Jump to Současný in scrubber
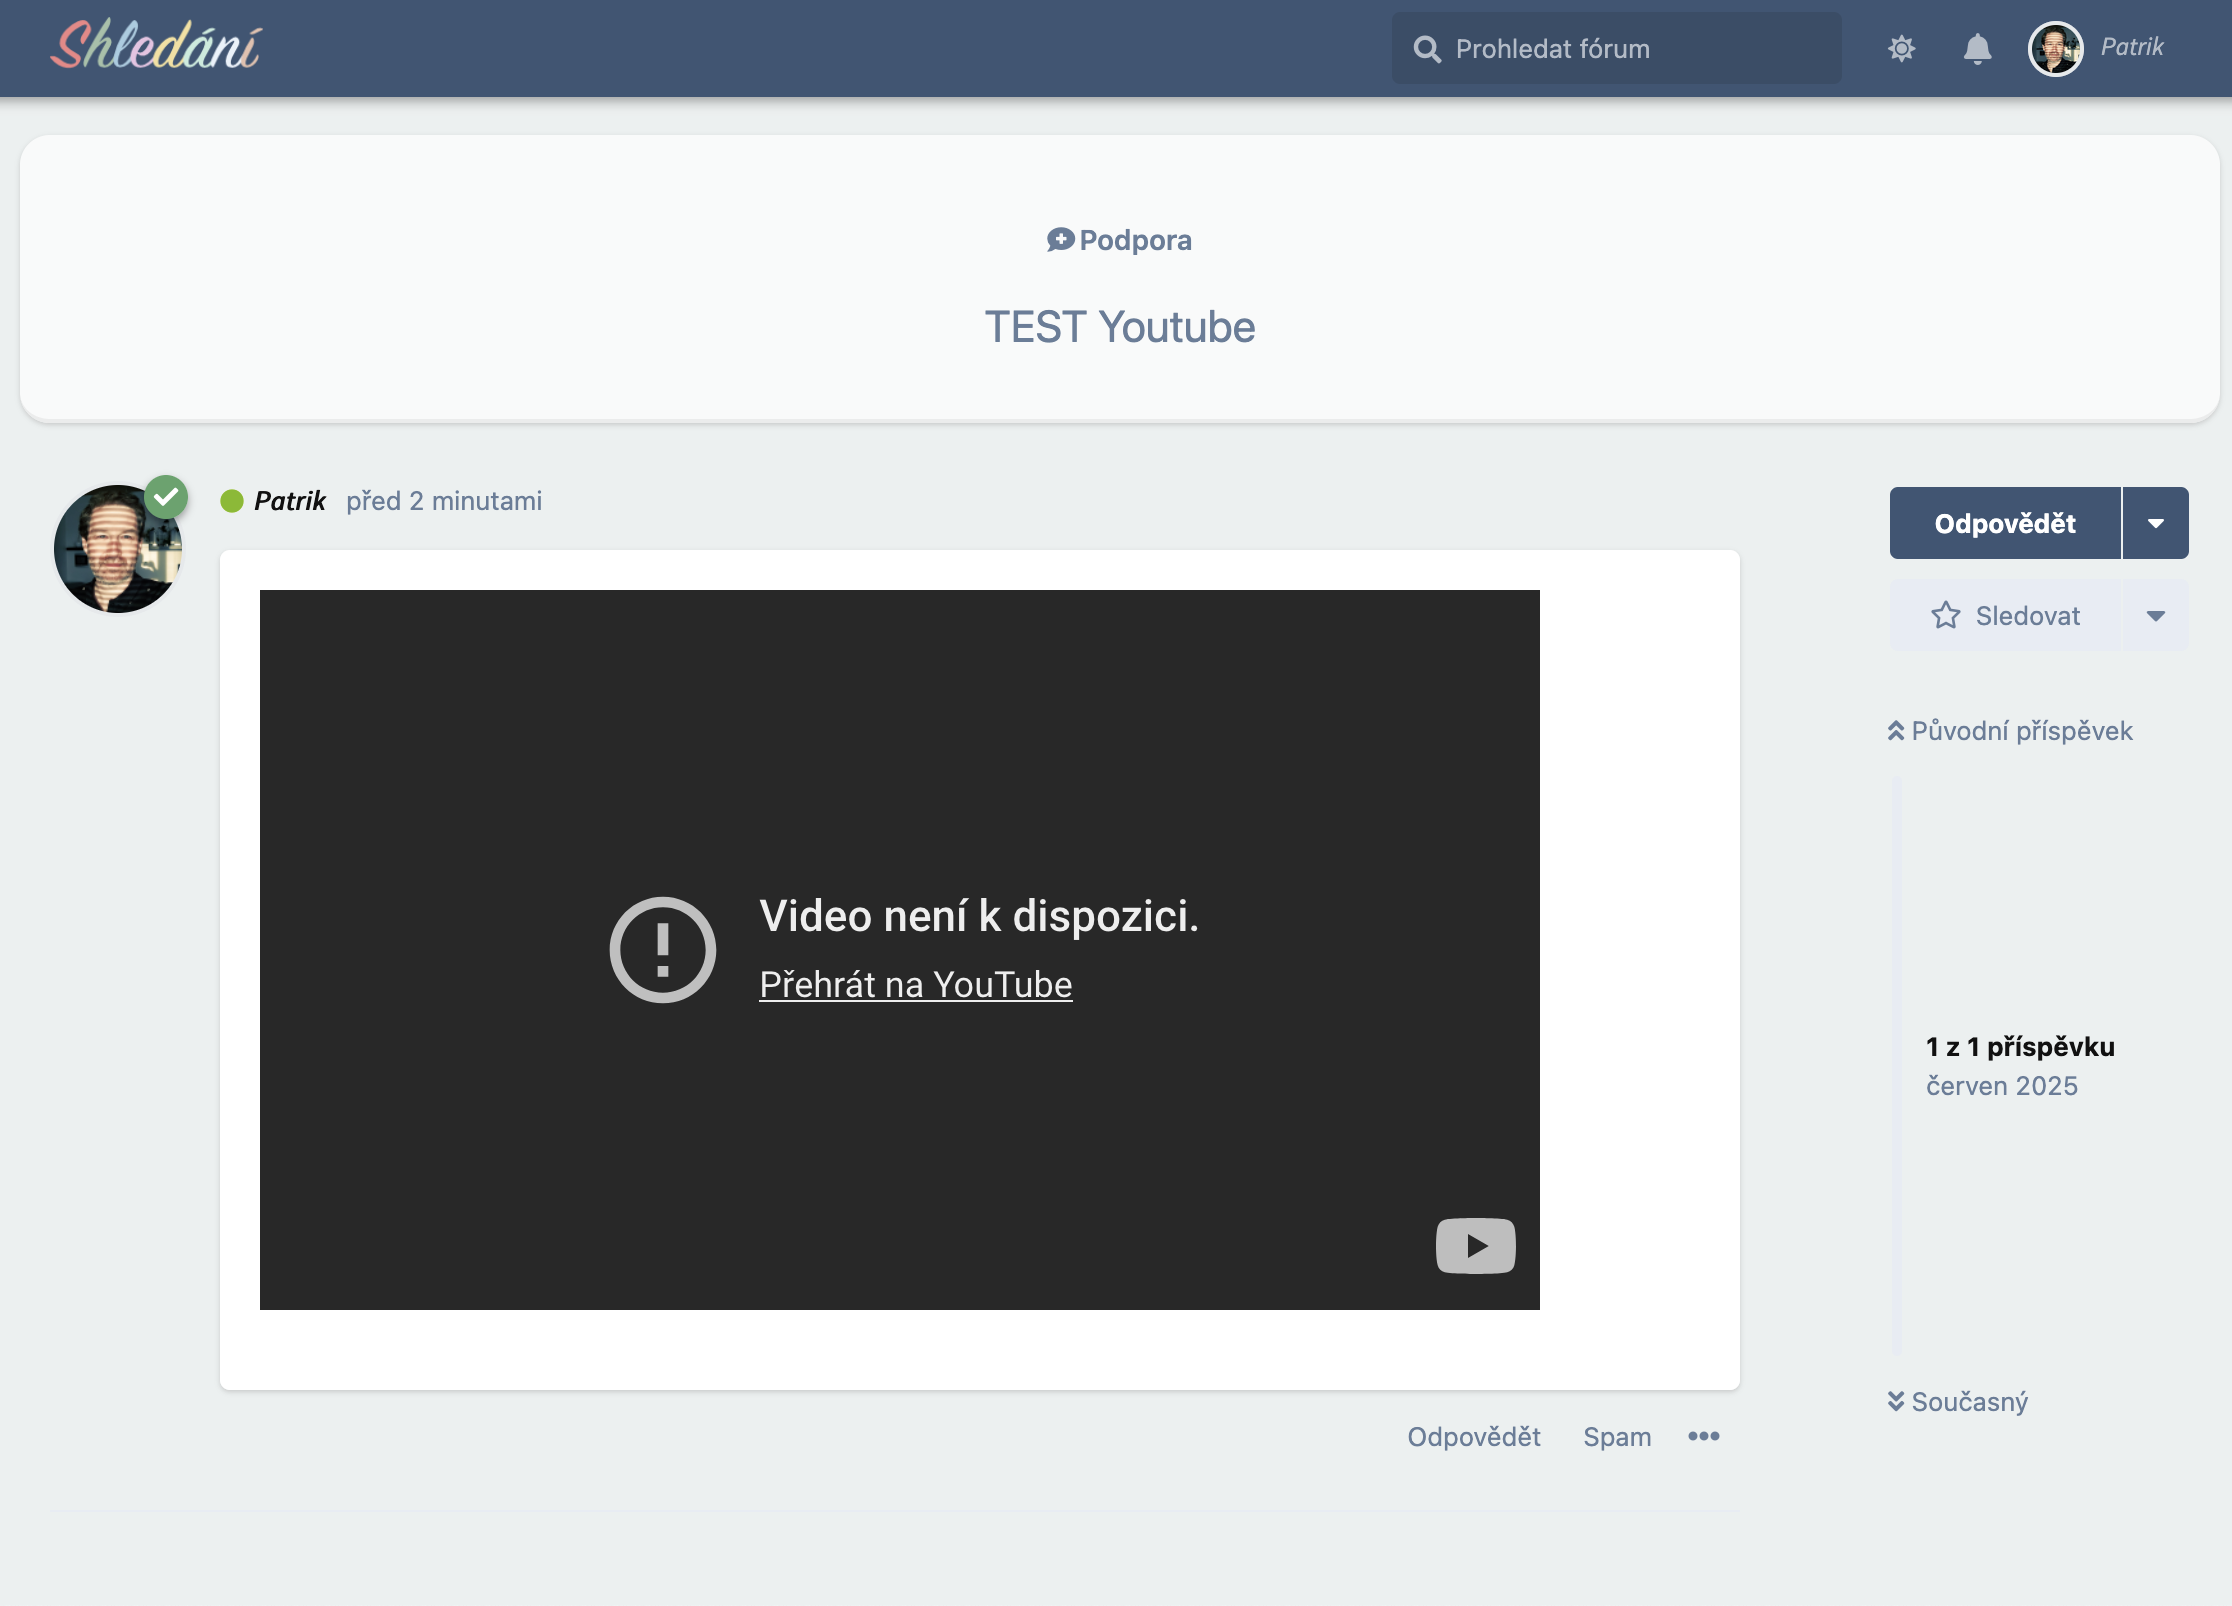 [x=1958, y=1401]
